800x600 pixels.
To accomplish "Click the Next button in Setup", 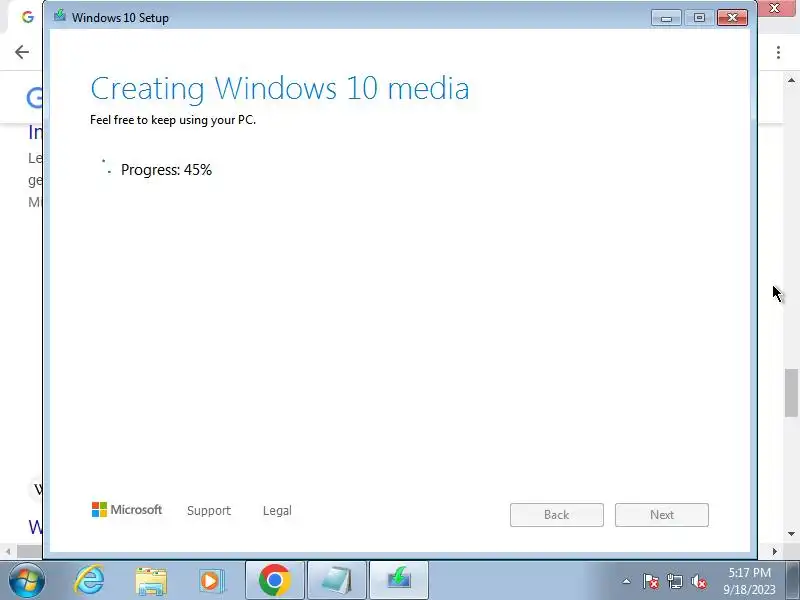I will [x=662, y=515].
